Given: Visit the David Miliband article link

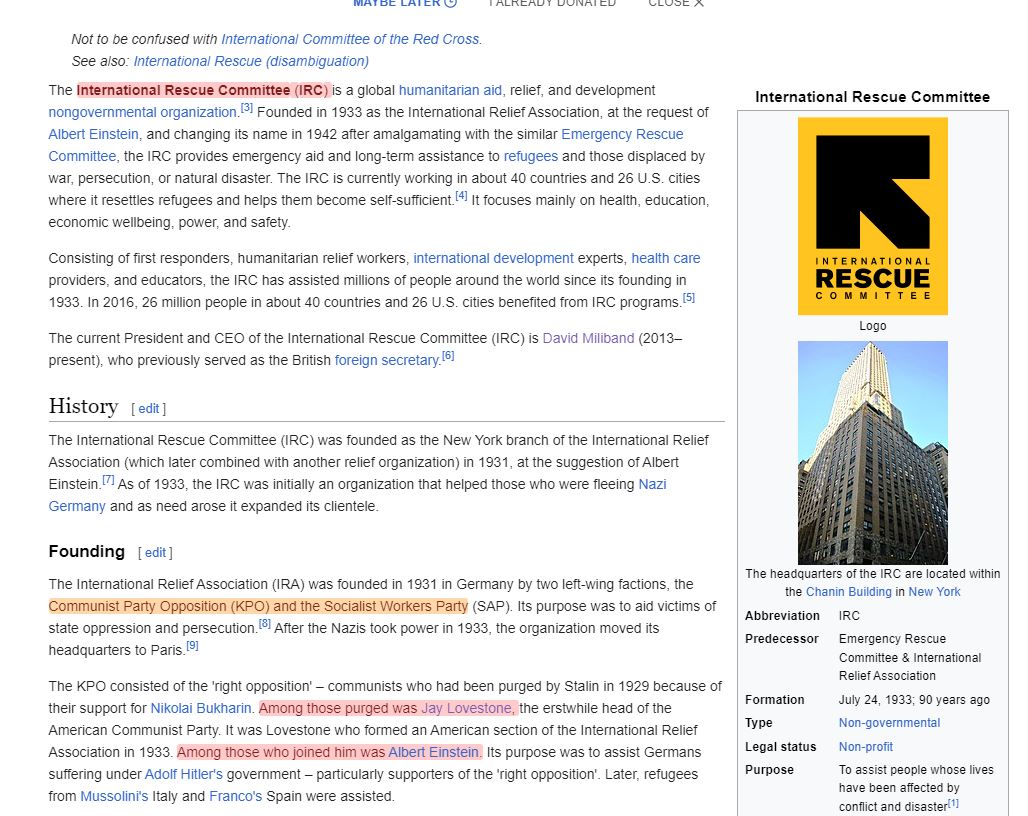Looking at the screenshot, I should (588, 338).
